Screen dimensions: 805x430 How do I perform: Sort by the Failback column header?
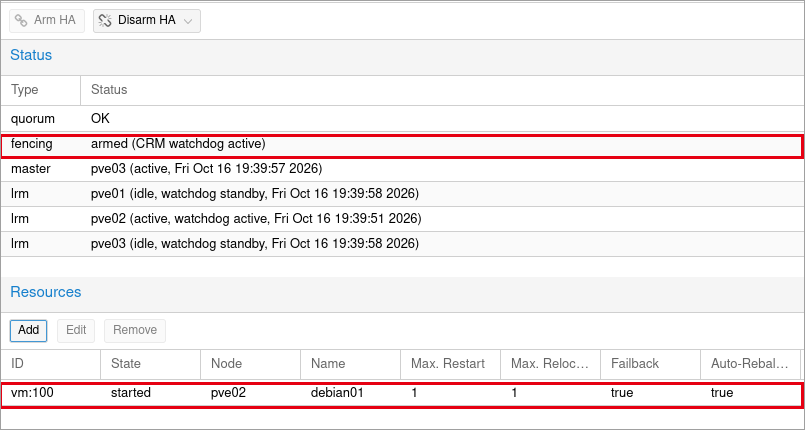coord(650,364)
